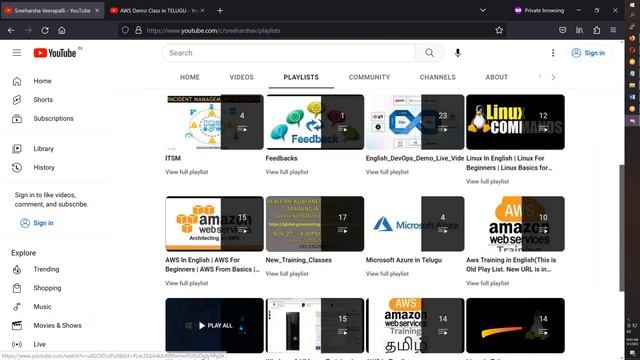The image size is (640, 360).
Task: Click the page vertical scrollbar
Action: tap(622, 228)
